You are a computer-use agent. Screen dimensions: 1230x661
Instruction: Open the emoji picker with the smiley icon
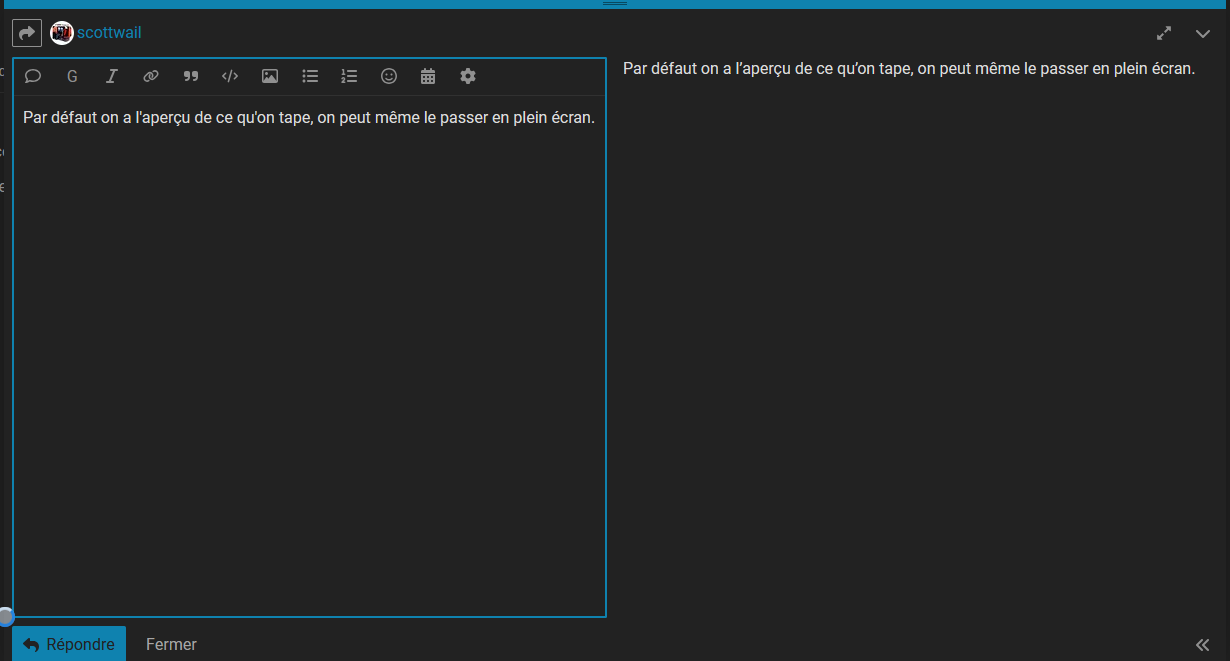coord(389,76)
